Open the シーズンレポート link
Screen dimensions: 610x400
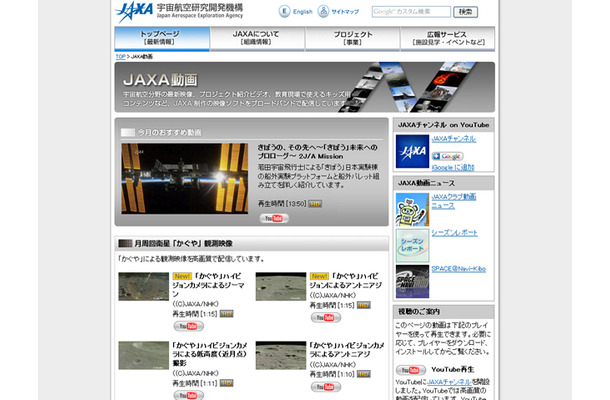coord(454,233)
